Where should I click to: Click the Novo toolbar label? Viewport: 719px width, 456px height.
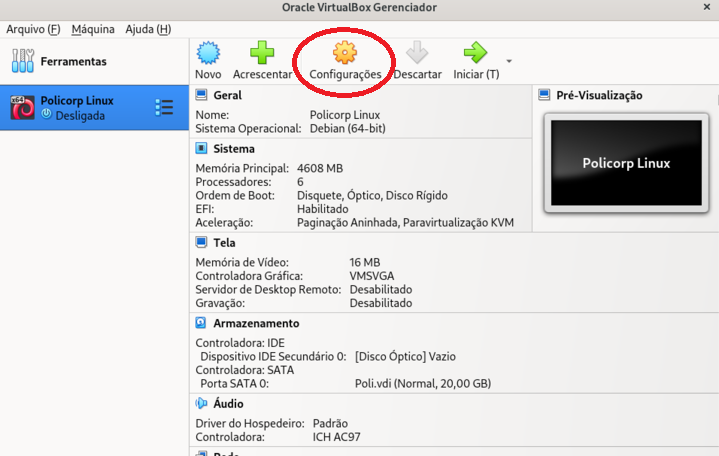click(x=208, y=74)
